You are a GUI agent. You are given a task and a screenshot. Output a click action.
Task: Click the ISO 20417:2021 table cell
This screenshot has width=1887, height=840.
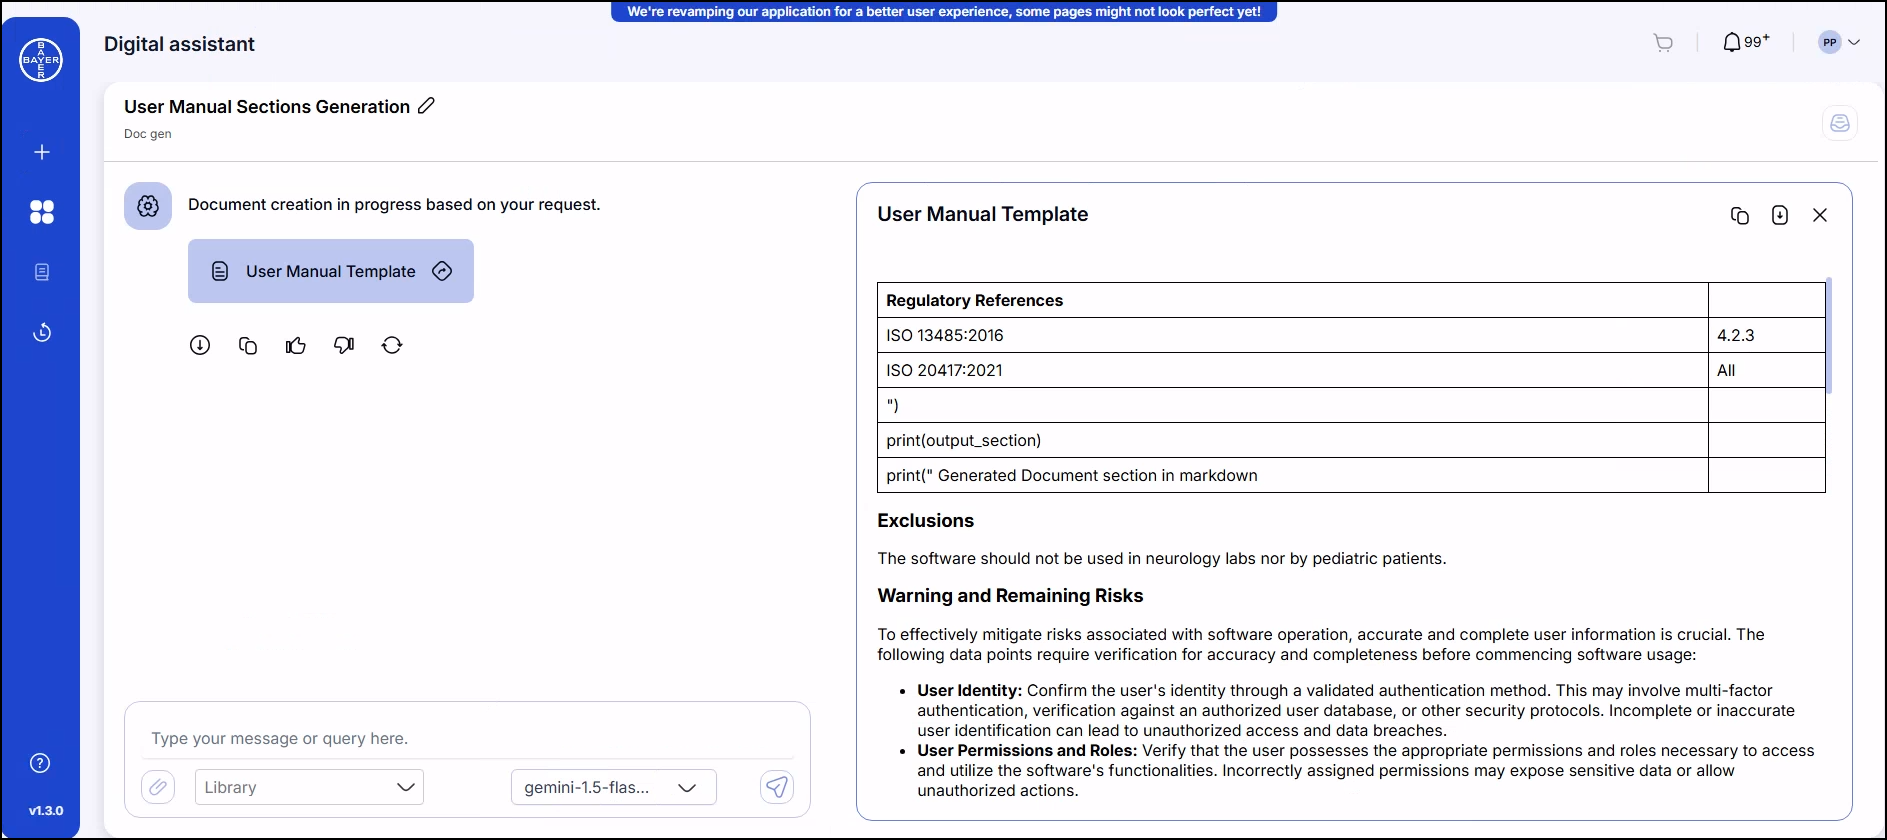click(1292, 370)
